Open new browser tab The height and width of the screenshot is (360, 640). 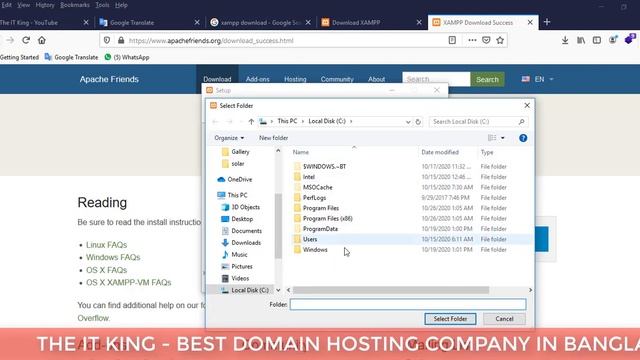coord(547,22)
